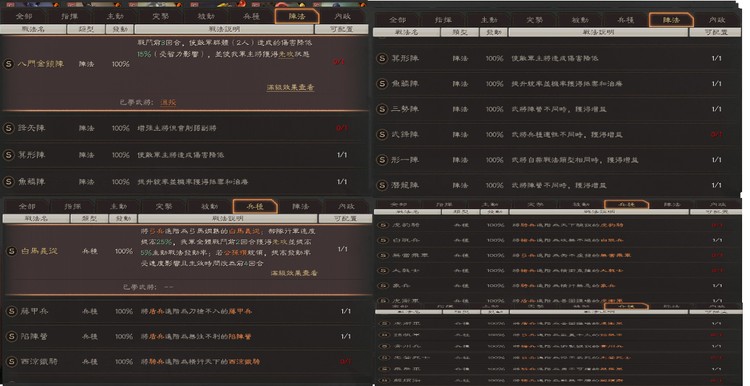The width and height of the screenshot is (750, 386).
Task: Select the active 陣法 tab in the 潛龍陣 panel
Action: 671,20
